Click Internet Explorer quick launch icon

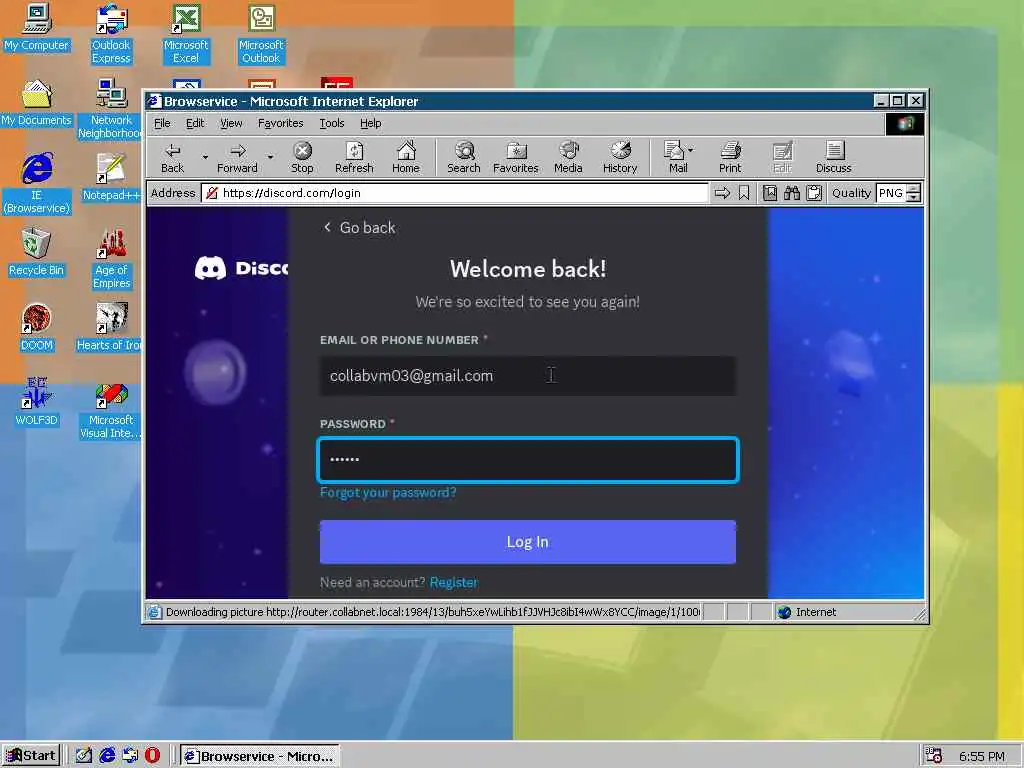pos(107,756)
